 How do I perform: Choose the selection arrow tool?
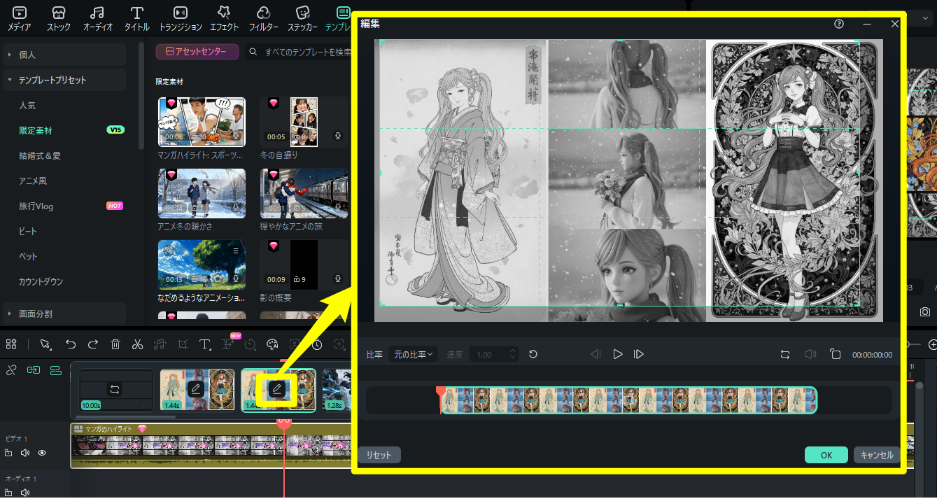(x=45, y=344)
